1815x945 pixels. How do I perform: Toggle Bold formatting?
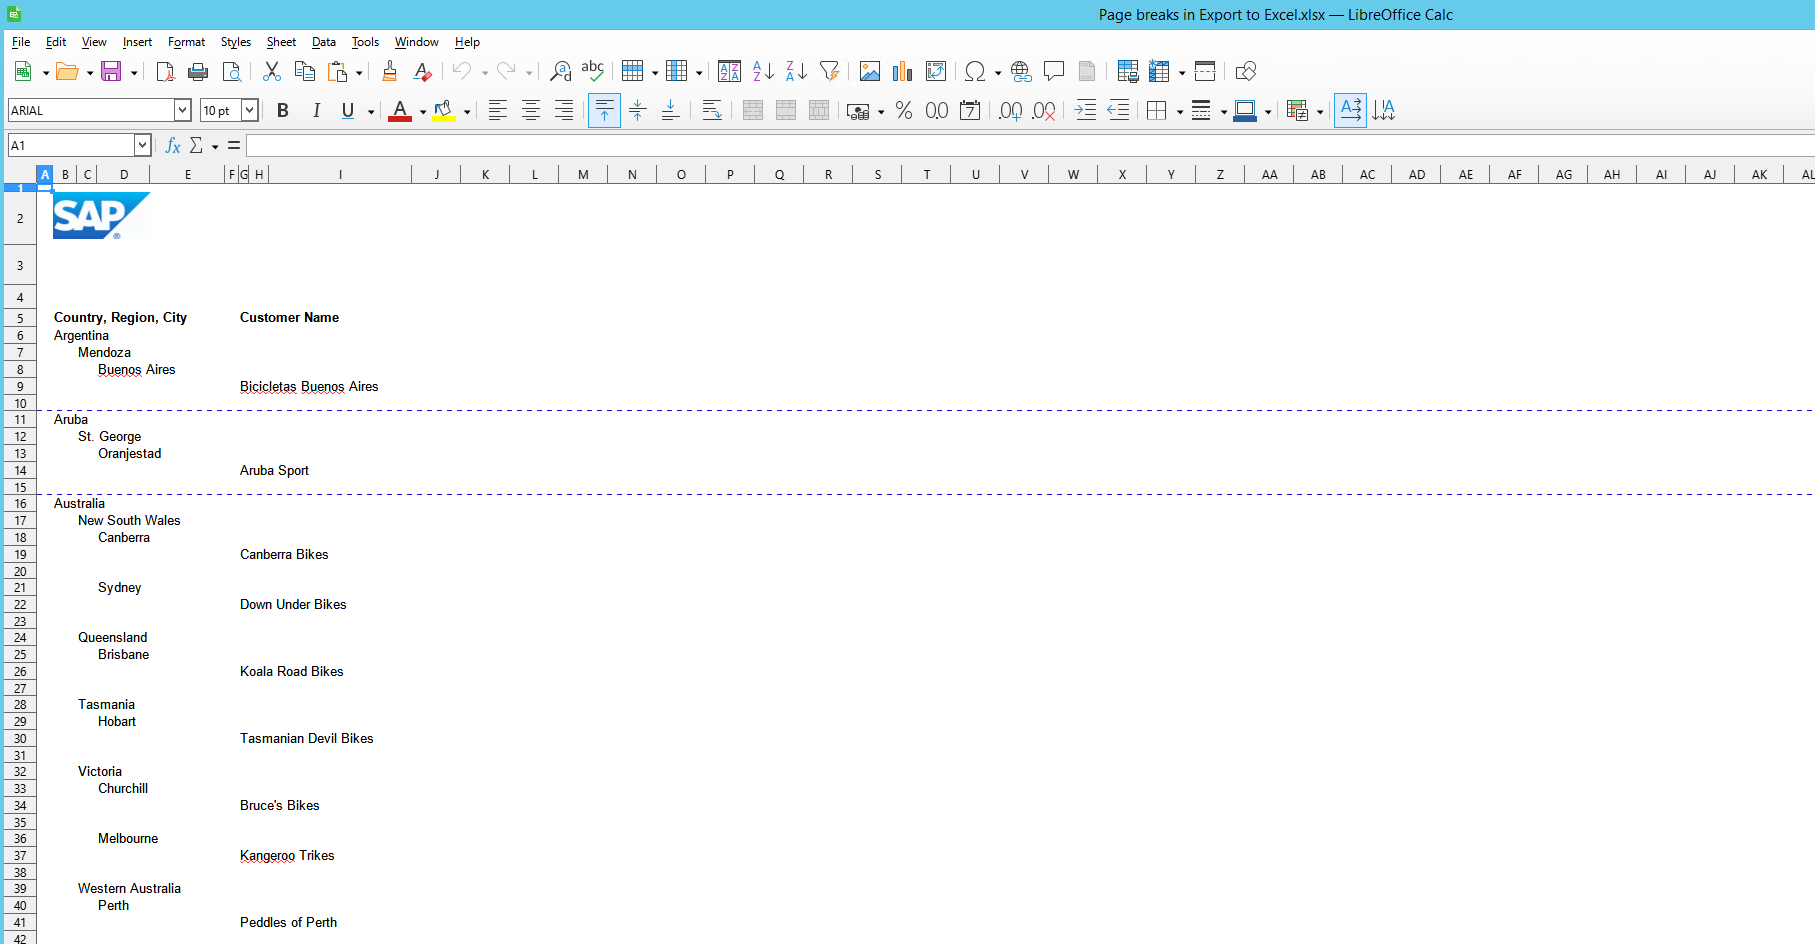coord(283,110)
